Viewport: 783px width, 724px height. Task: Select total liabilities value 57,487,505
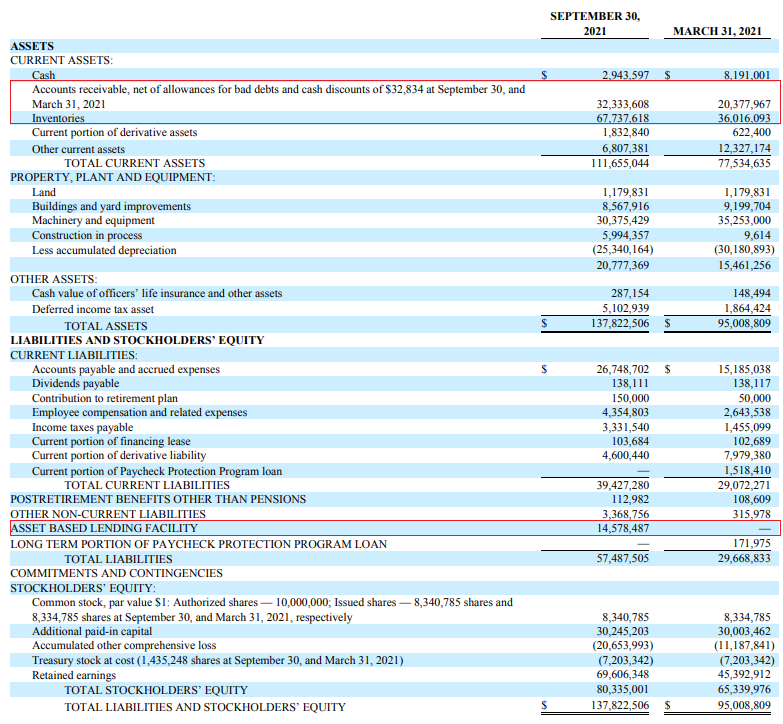(623, 558)
